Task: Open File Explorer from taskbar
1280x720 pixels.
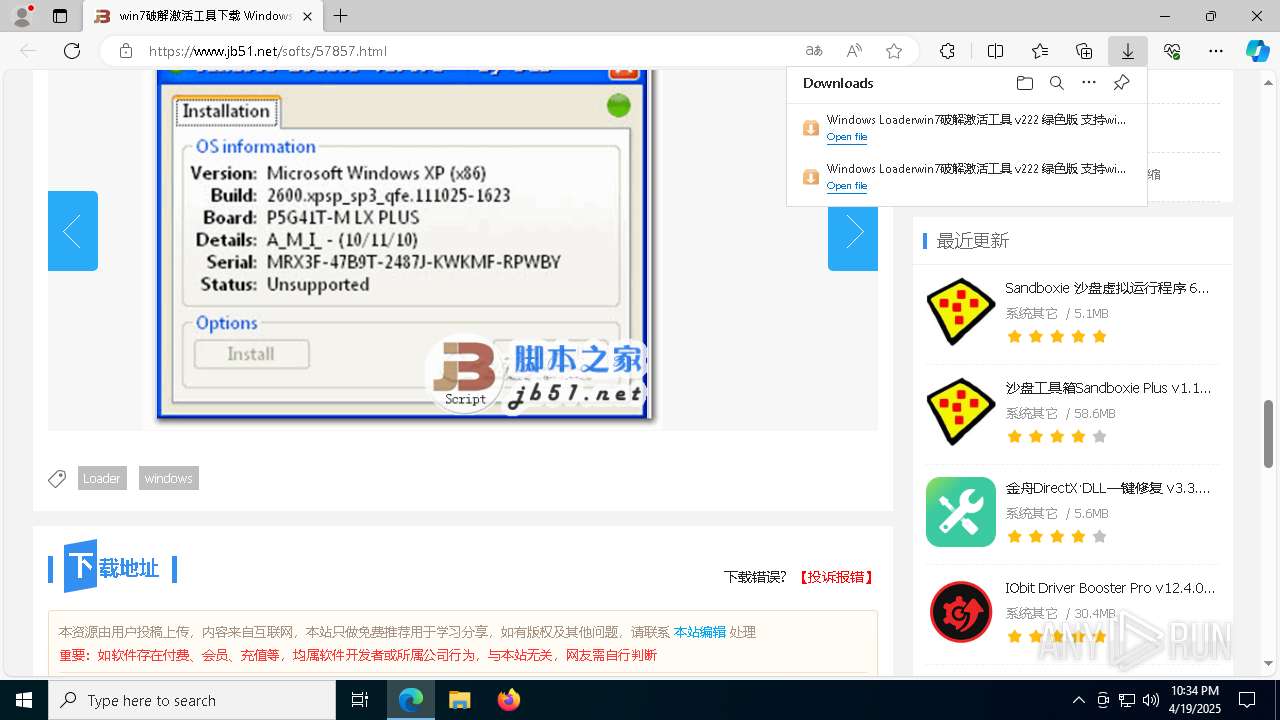Action: (459, 700)
